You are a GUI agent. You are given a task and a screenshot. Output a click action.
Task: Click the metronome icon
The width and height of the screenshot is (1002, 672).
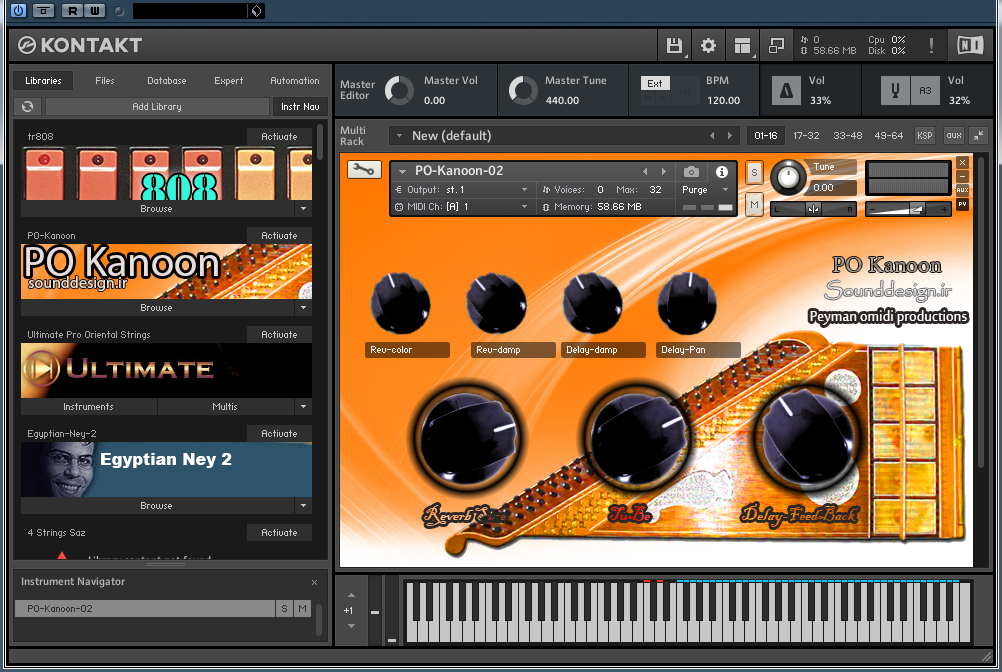click(x=786, y=91)
